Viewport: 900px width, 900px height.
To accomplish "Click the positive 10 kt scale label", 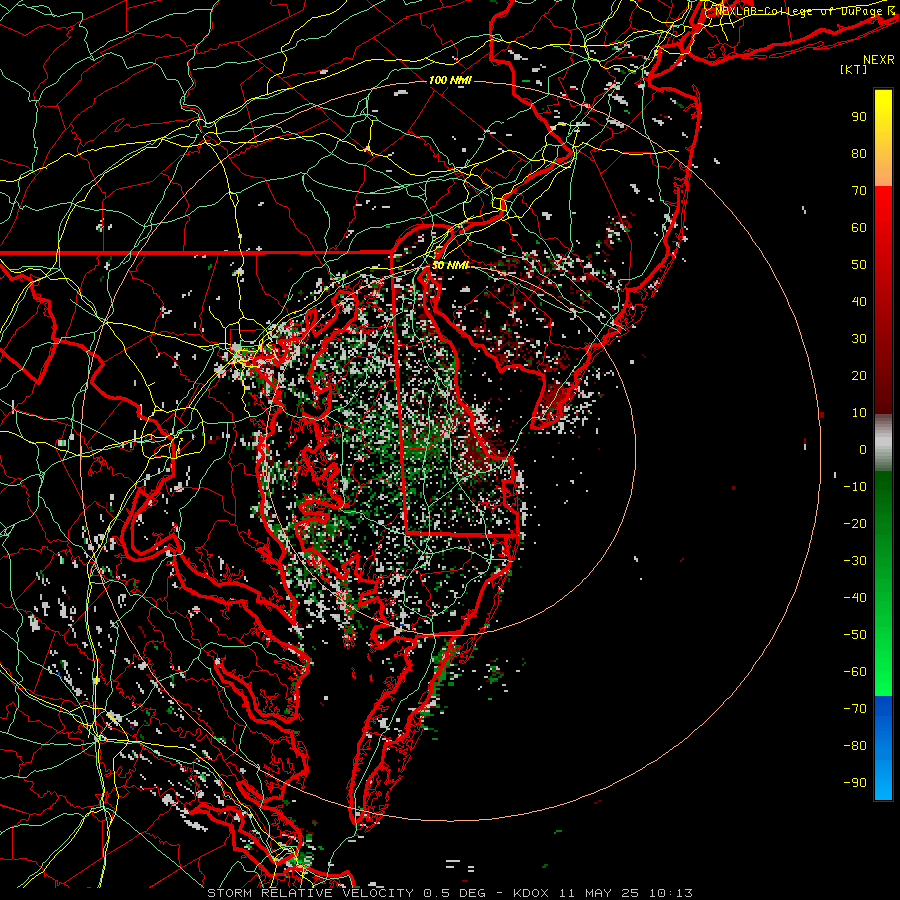I will pyautogui.click(x=859, y=413).
